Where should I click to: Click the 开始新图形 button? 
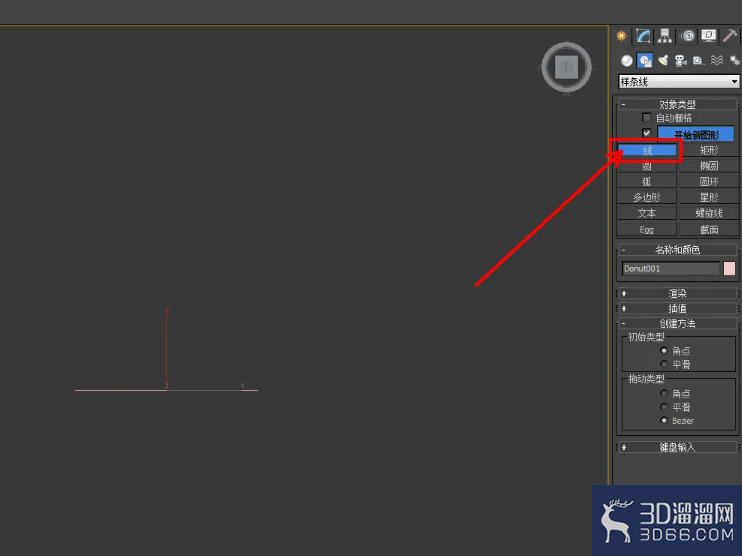click(696, 134)
